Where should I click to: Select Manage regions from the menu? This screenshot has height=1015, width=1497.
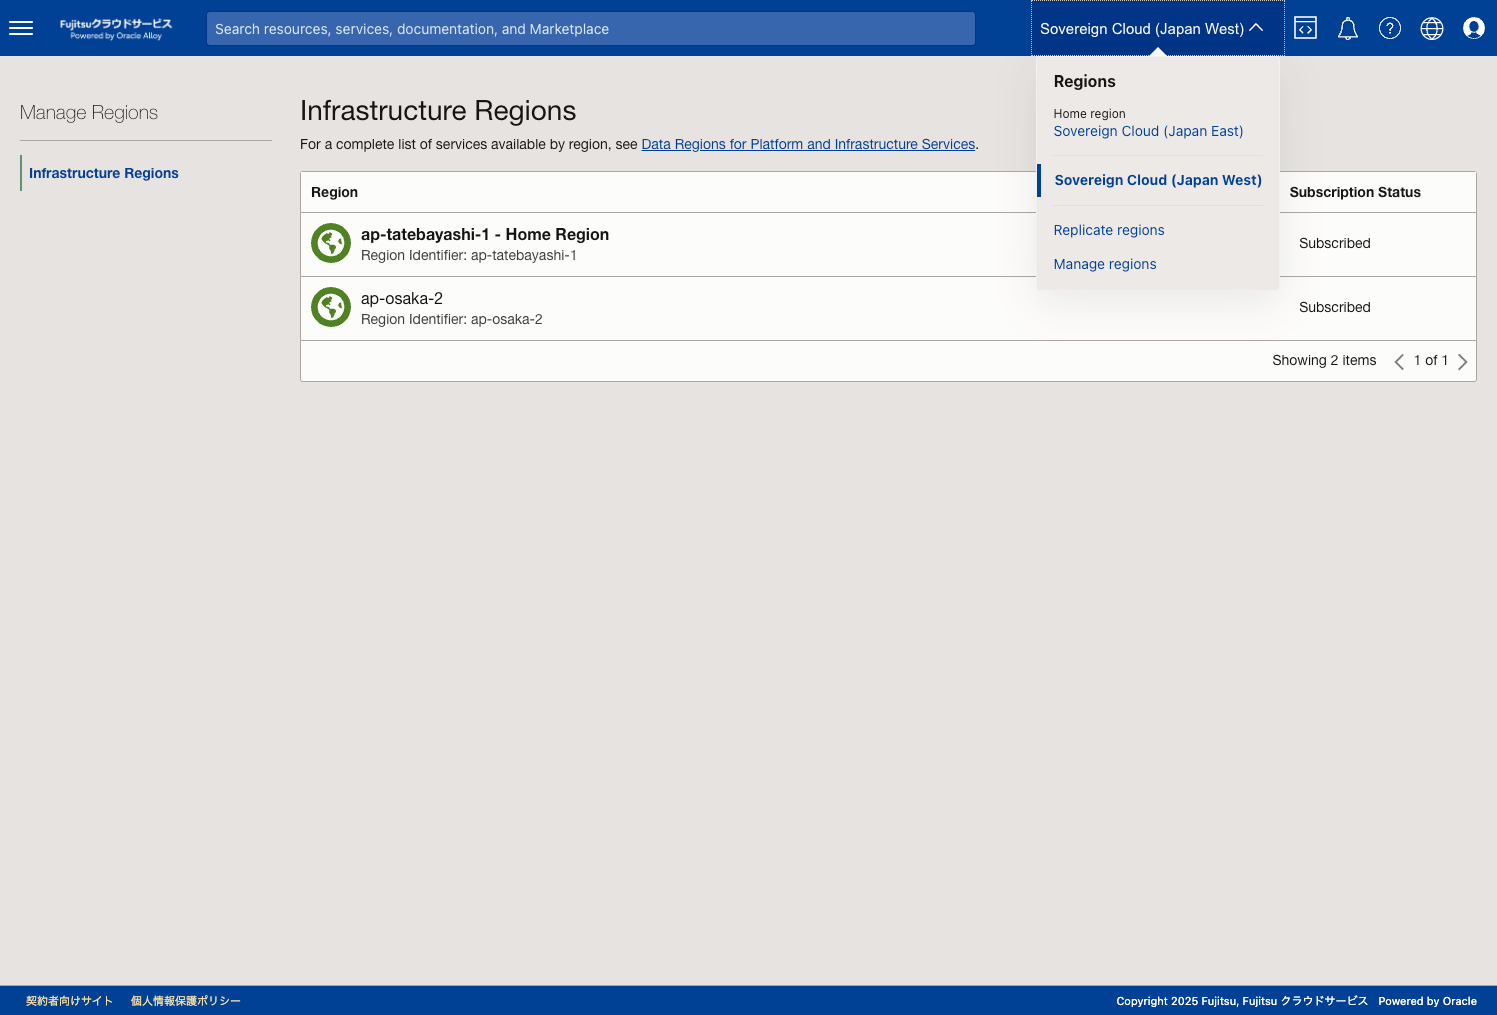coord(1105,264)
